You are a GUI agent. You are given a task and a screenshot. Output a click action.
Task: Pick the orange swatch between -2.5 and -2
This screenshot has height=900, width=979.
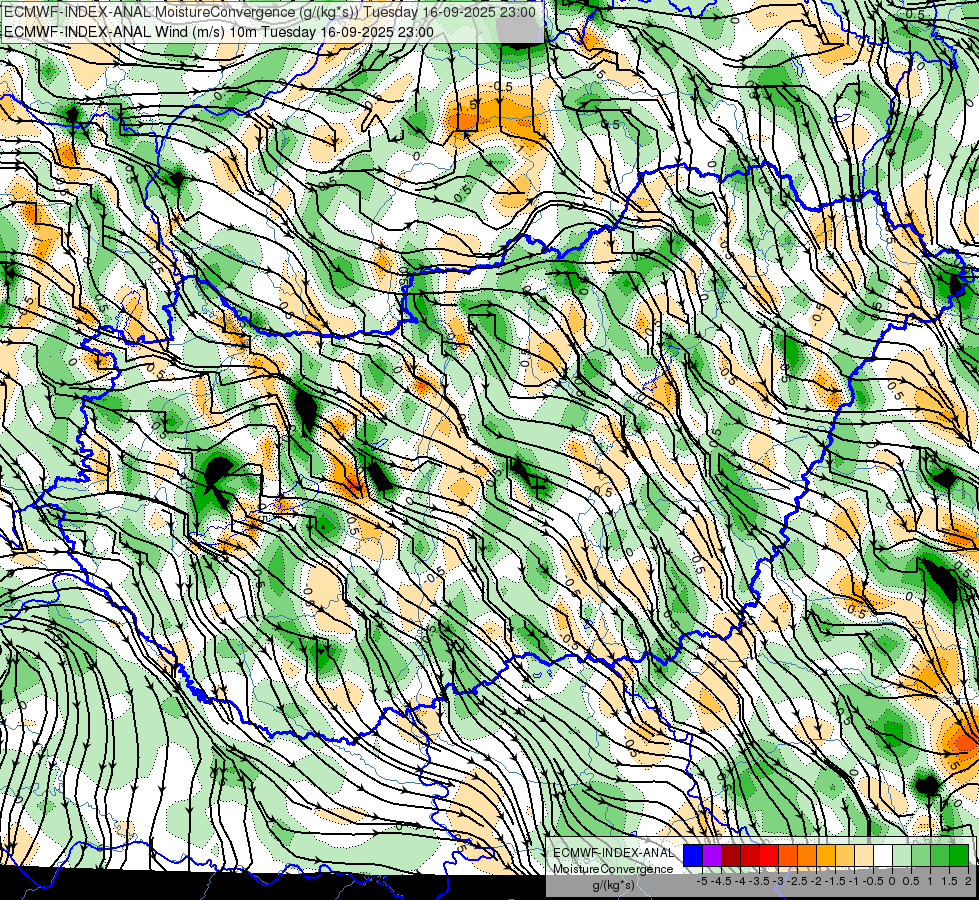(807, 856)
